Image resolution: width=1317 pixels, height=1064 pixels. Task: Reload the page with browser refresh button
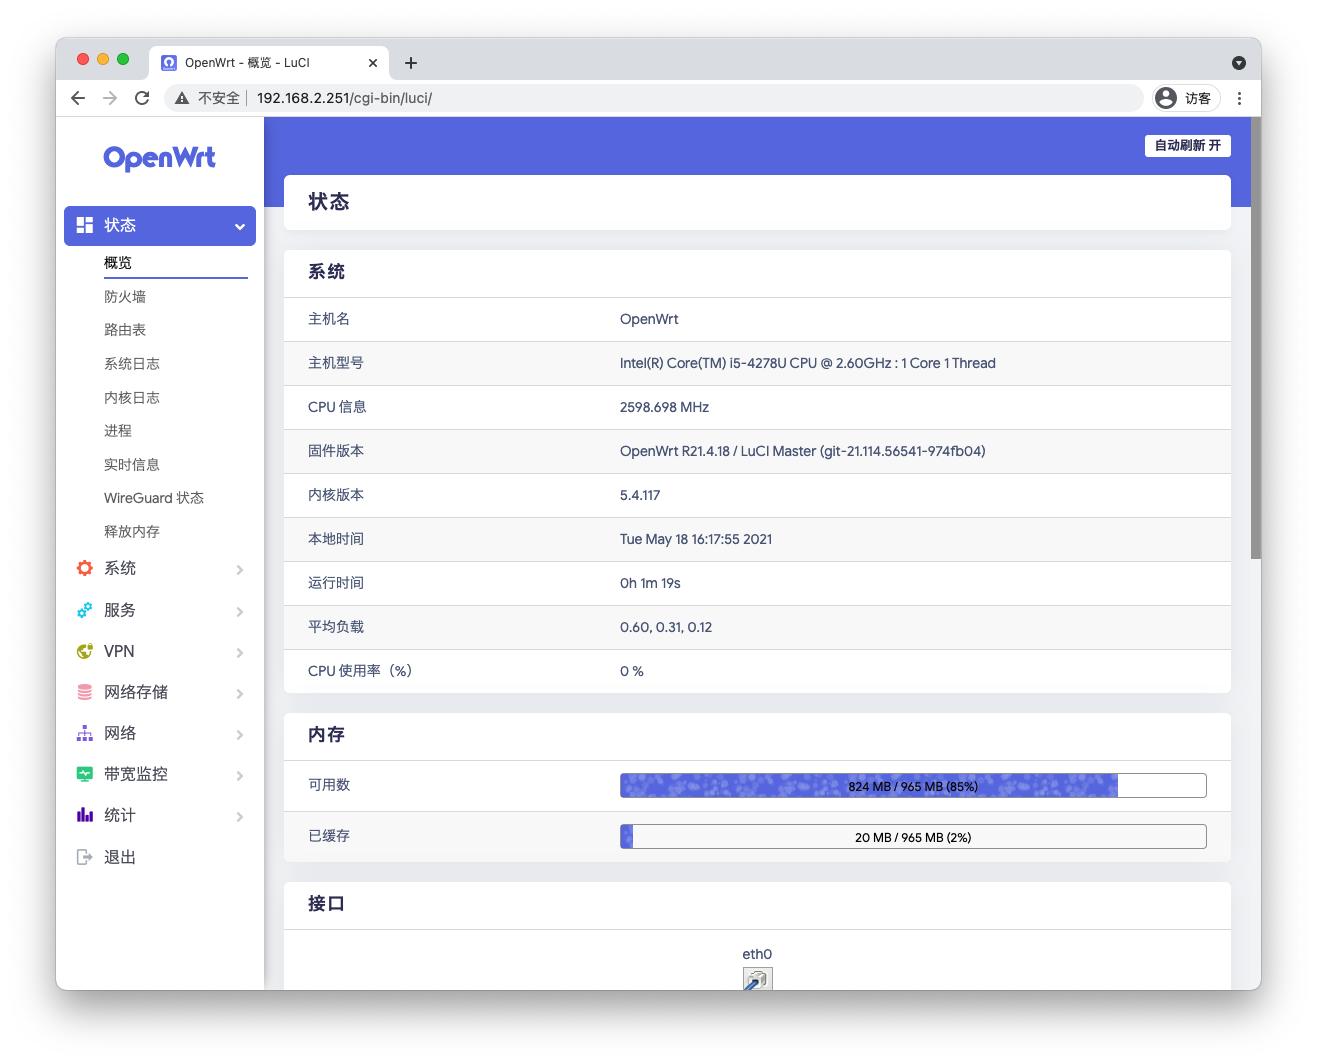pos(142,98)
